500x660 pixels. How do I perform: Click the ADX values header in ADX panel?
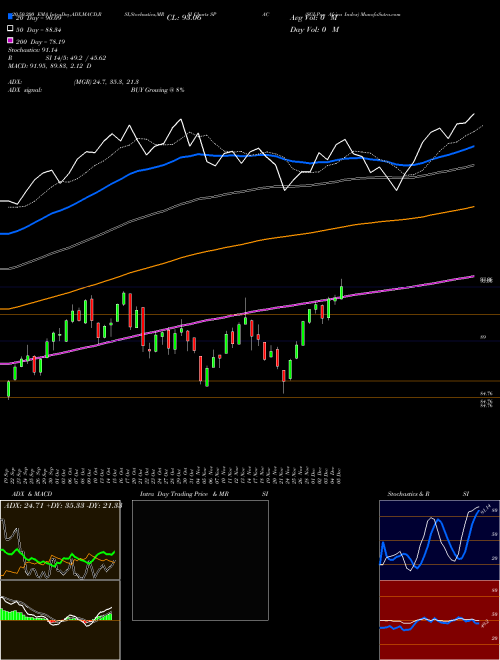[63, 505]
